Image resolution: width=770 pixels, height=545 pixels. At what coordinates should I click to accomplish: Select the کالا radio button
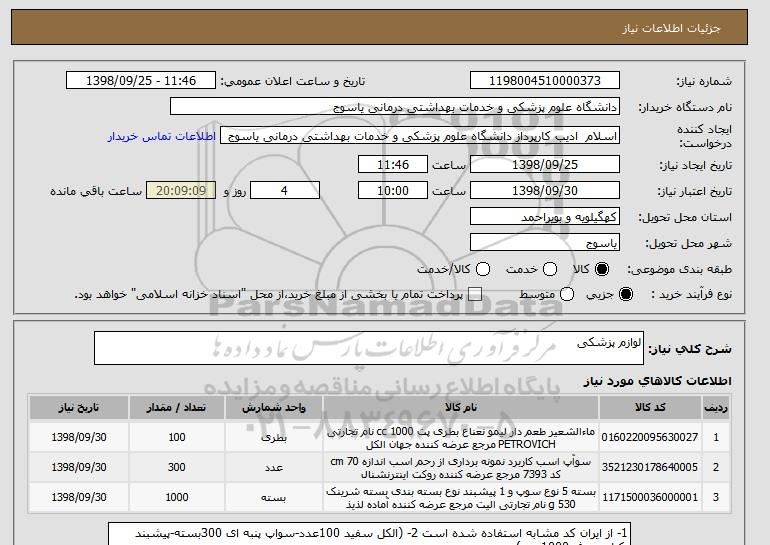click(x=602, y=269)
